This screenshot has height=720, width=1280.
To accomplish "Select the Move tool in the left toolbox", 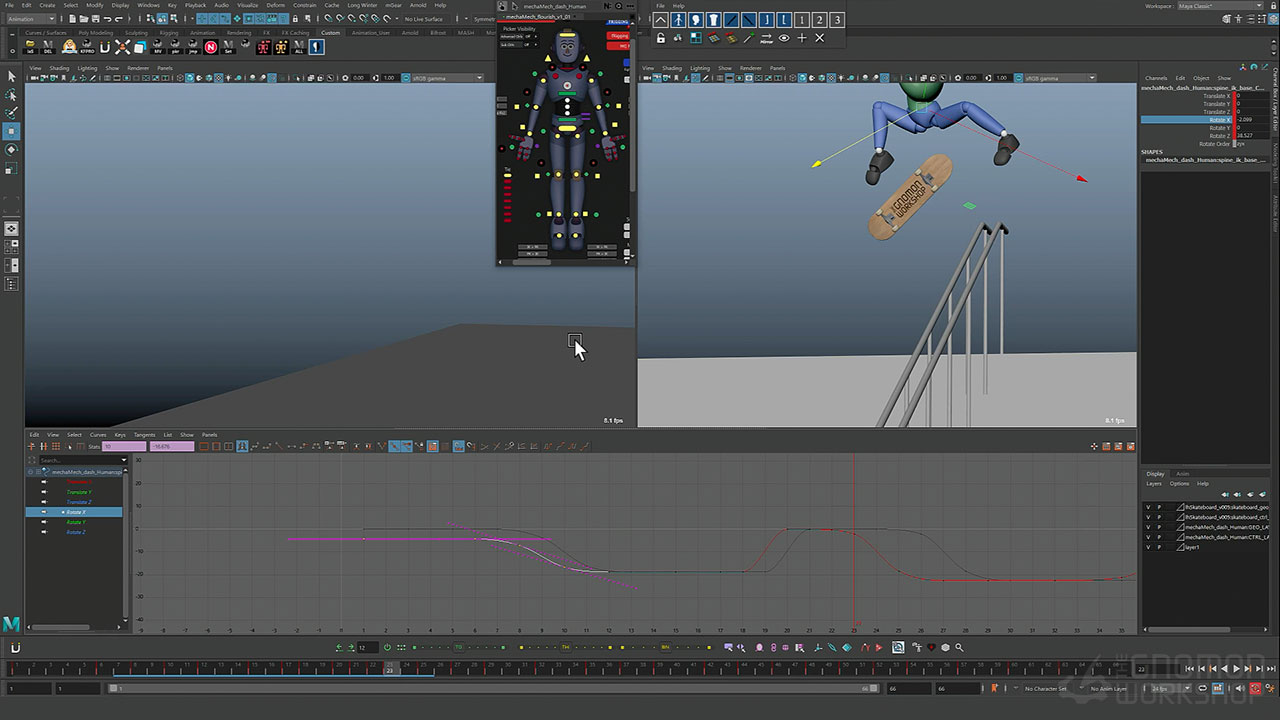I will [11, 131].
